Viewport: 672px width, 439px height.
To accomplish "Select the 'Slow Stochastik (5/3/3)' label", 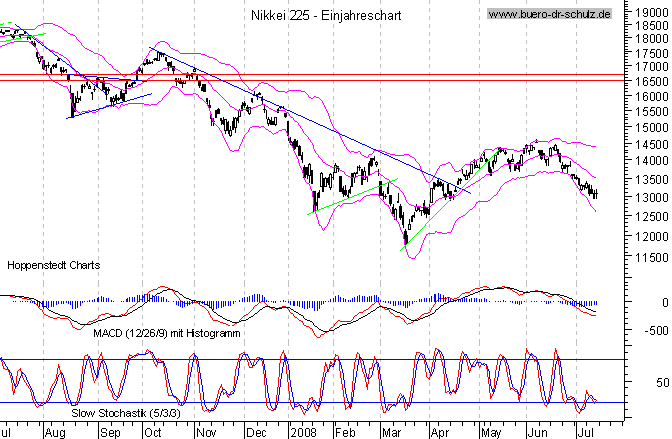I will point(126,413).
